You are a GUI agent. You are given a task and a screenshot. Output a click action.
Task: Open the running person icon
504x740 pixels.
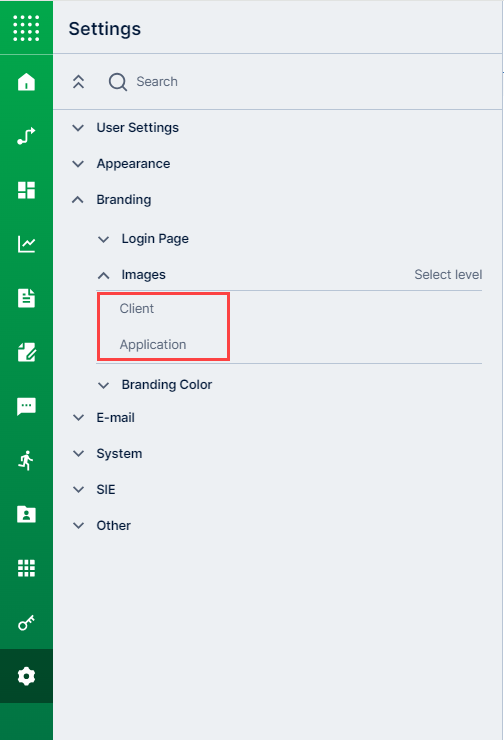click(26, 460)
